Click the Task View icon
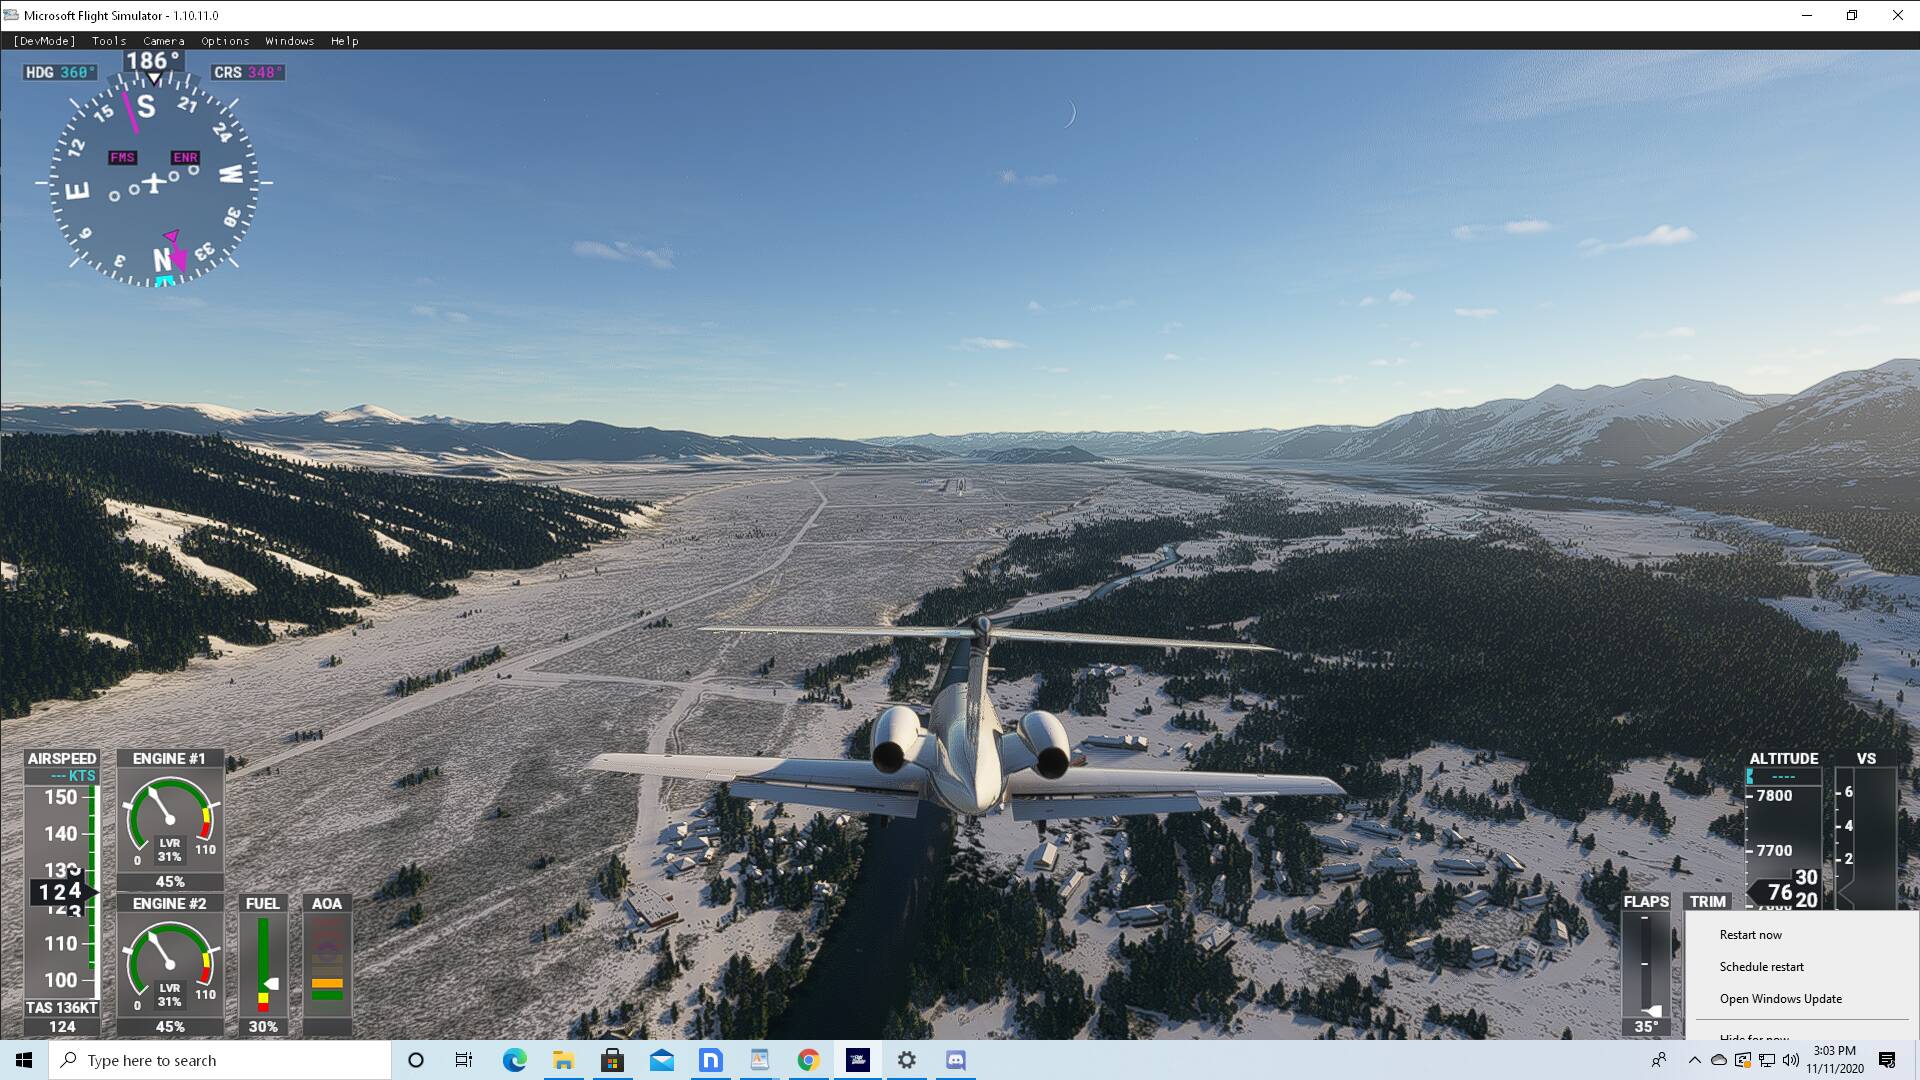1920x1080 pixels. (464, 1060)
